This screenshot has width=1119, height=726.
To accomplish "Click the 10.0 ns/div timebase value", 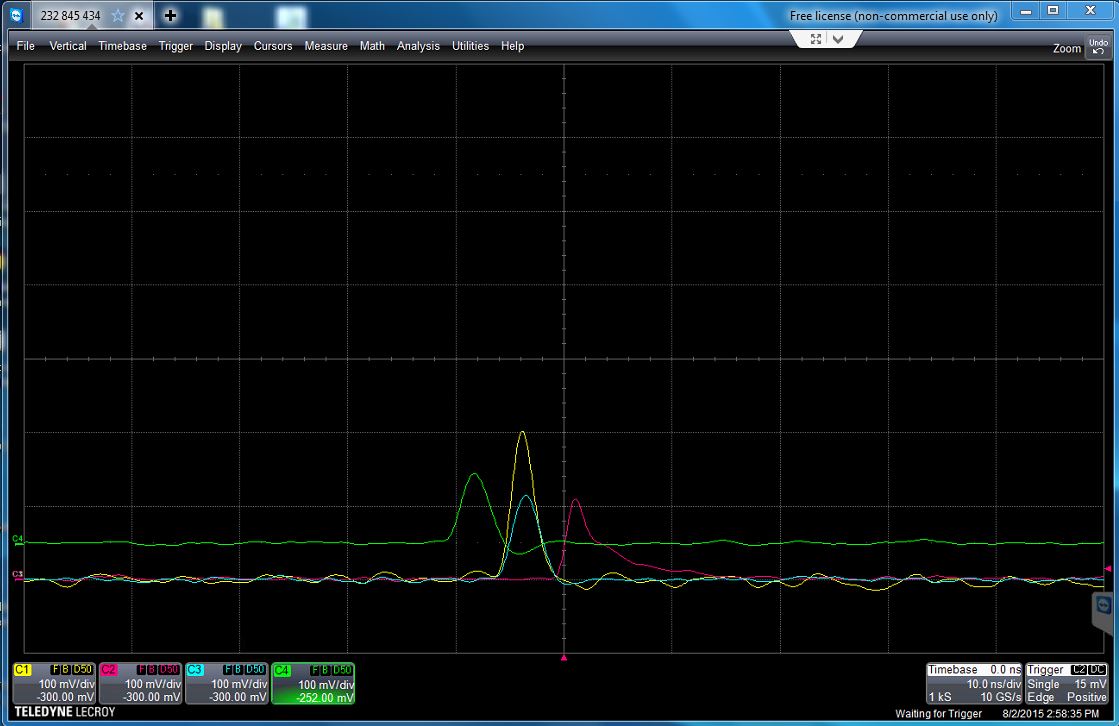I will [x=993, y=684].
